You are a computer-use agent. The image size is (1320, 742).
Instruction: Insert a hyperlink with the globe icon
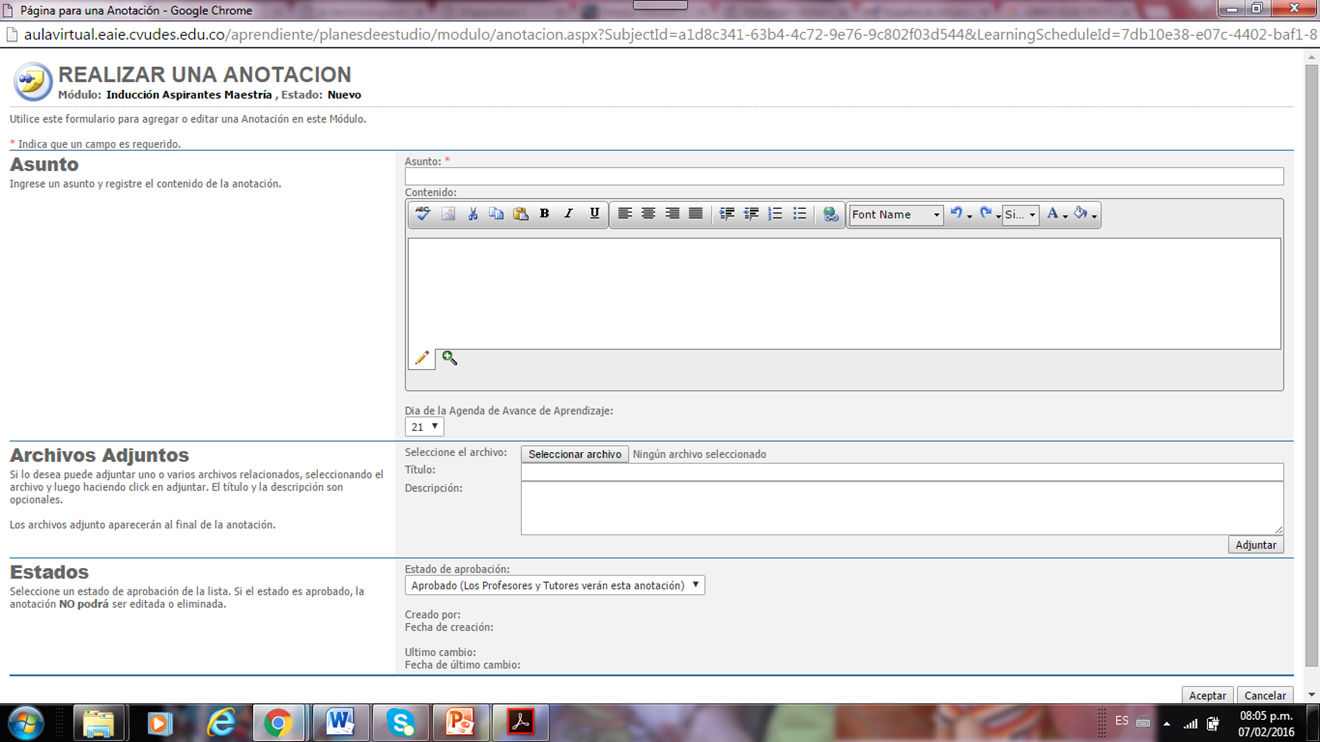830,214
